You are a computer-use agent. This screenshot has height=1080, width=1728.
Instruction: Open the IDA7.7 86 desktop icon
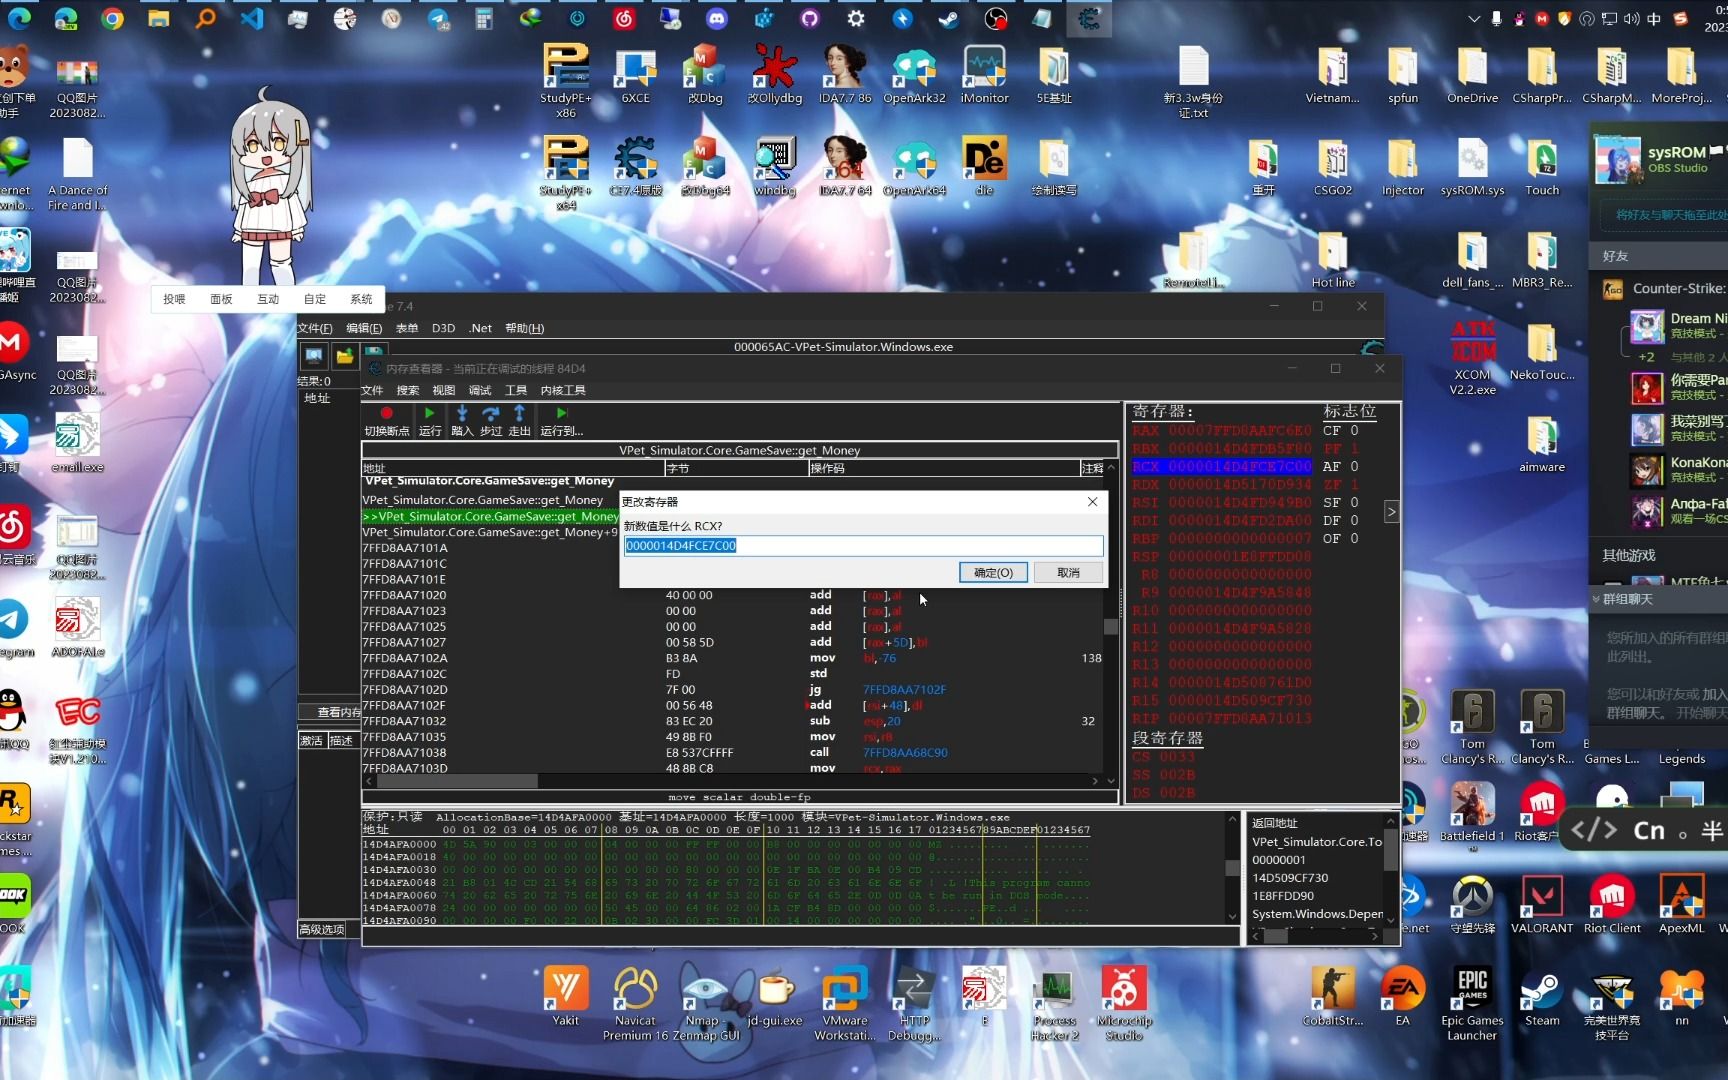coord(845,75)
